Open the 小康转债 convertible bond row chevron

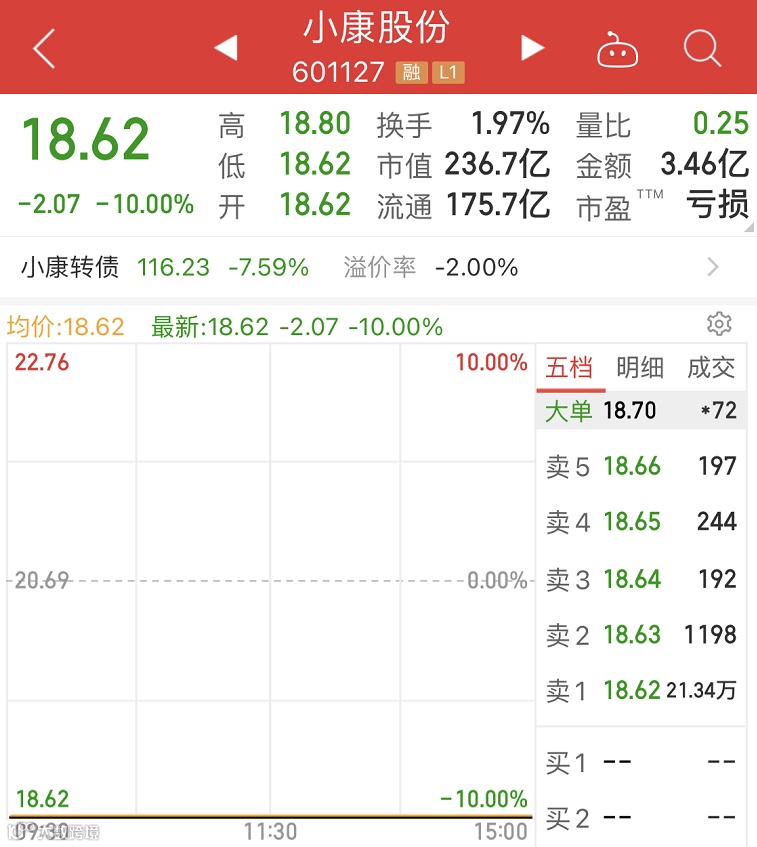click(x=713, y=267)
